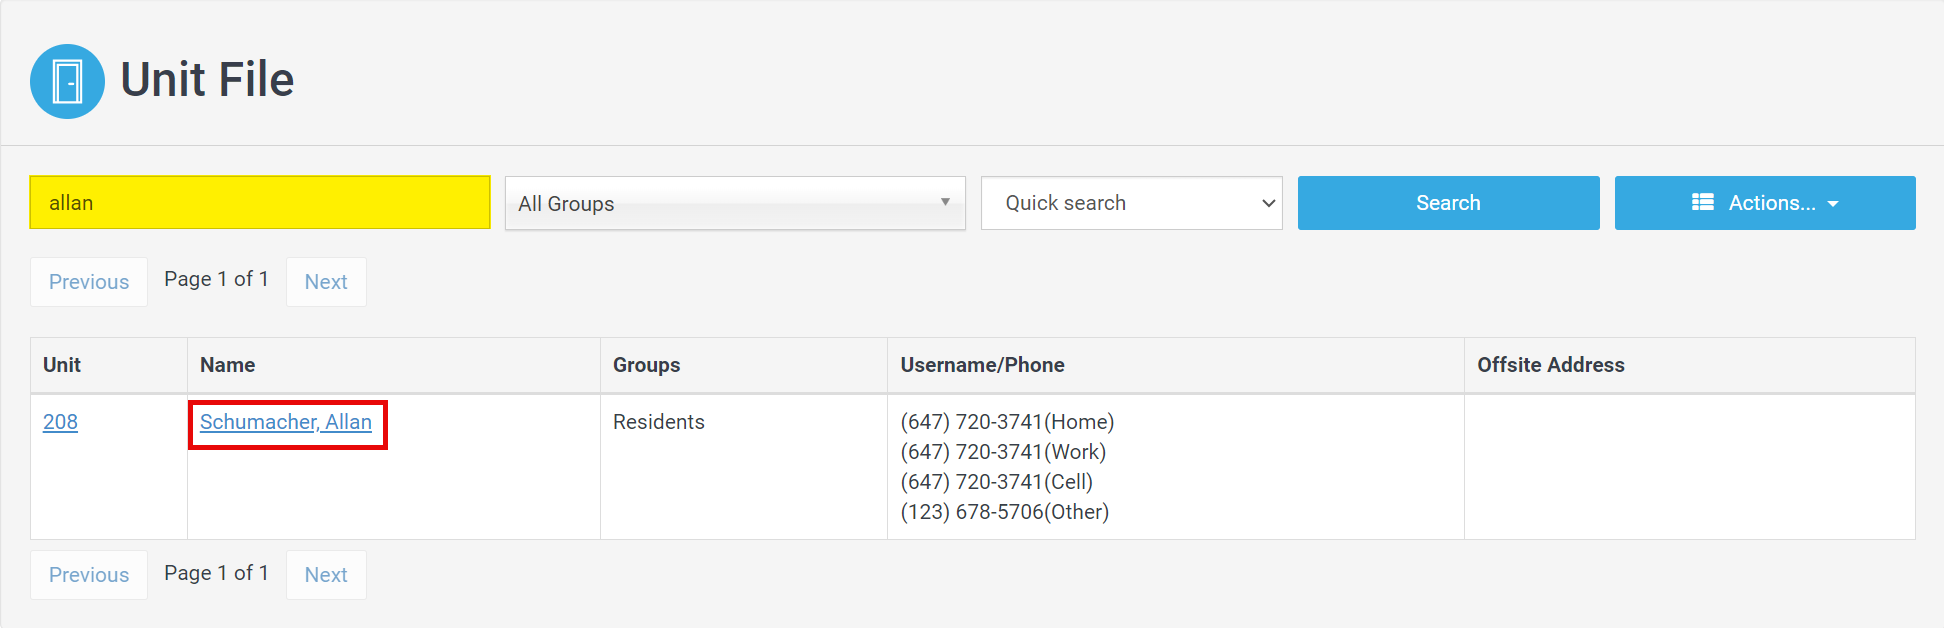Open the Quick search dropdown
Screen dimensions: 1944x628
click(x=1131, y=203)
